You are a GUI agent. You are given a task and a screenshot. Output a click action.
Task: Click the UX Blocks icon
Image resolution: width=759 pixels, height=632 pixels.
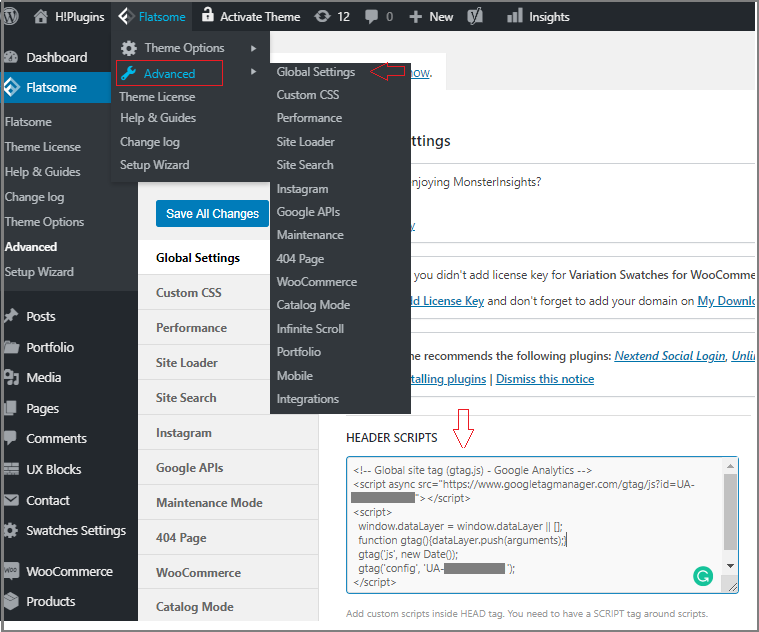11,469
